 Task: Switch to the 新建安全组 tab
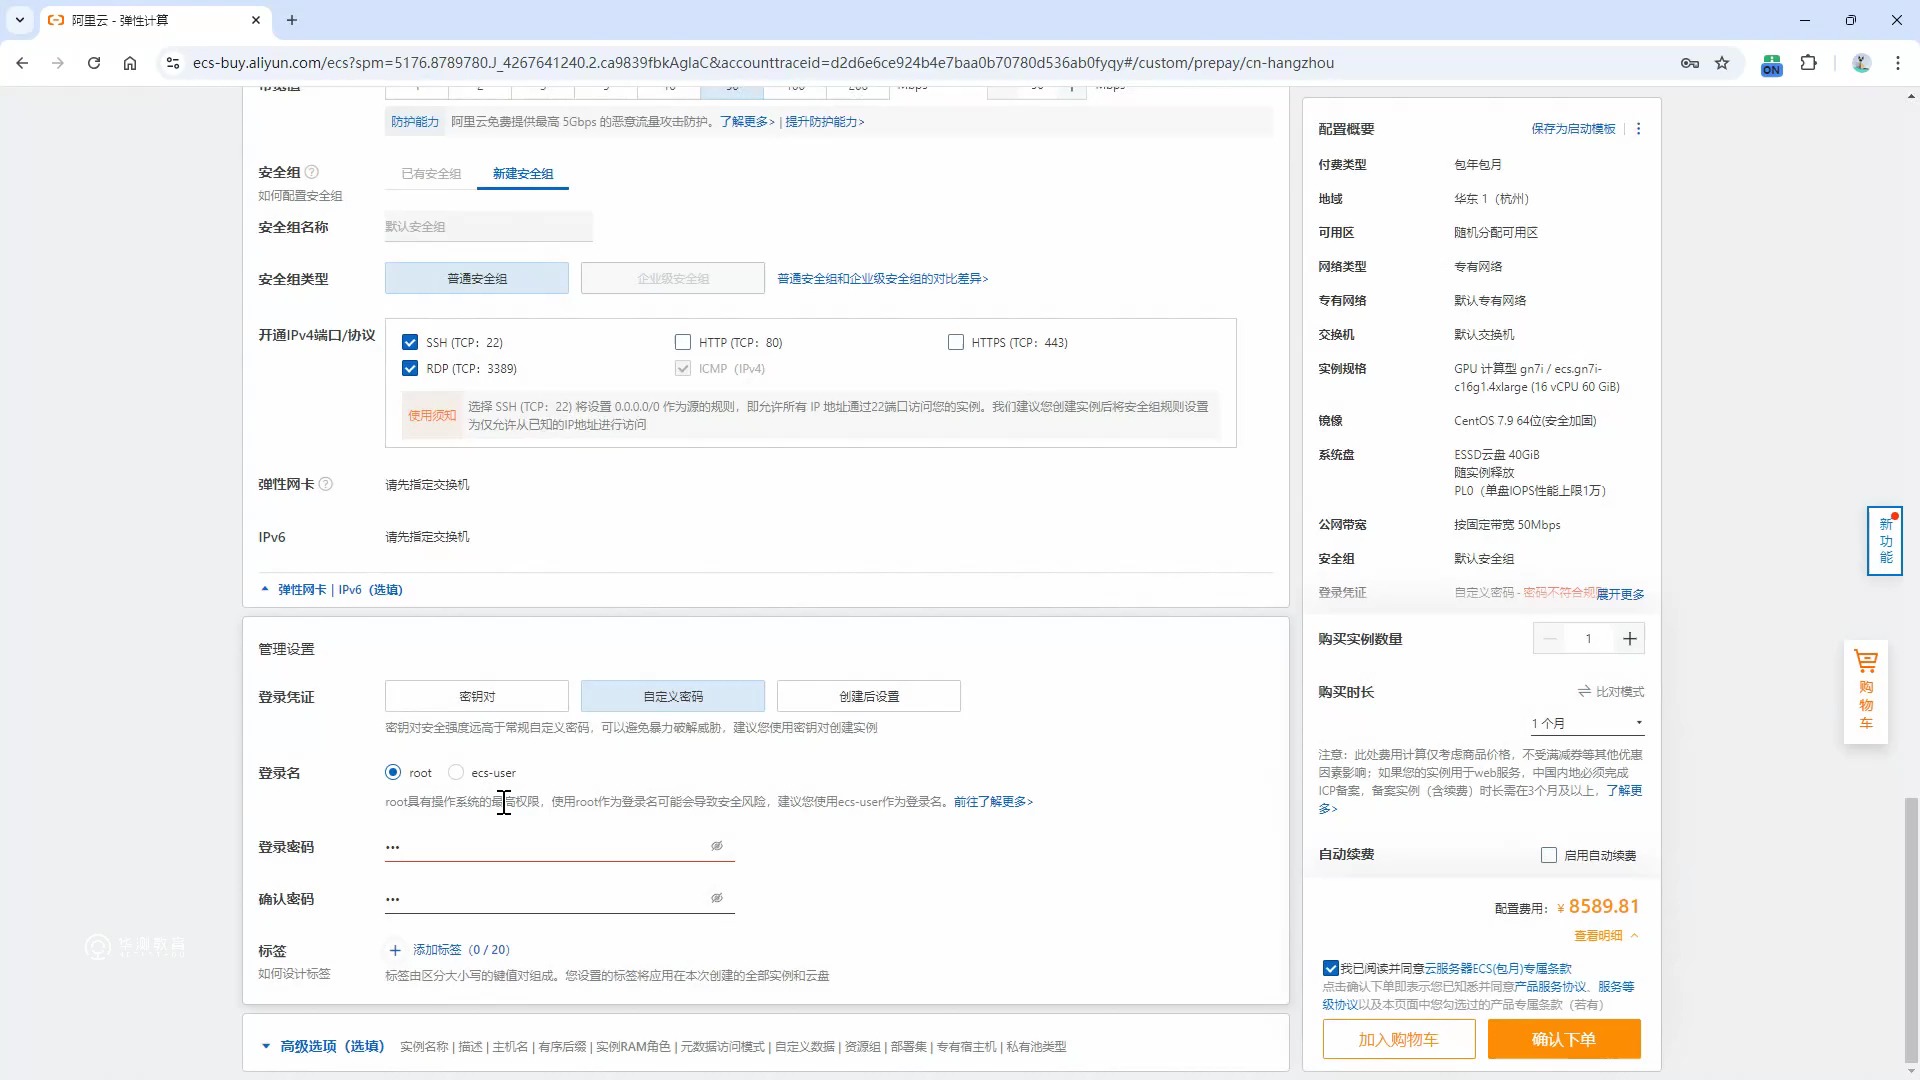coord(523,174)
